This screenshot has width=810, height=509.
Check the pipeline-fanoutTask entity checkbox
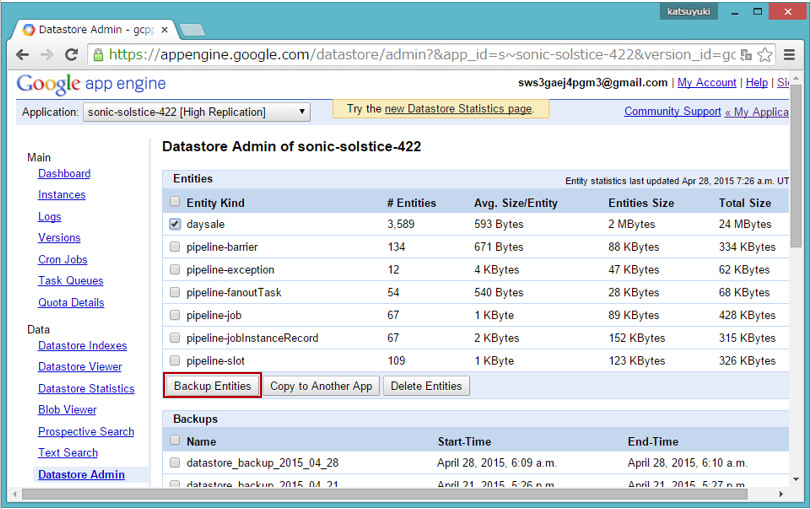(175, 292)
